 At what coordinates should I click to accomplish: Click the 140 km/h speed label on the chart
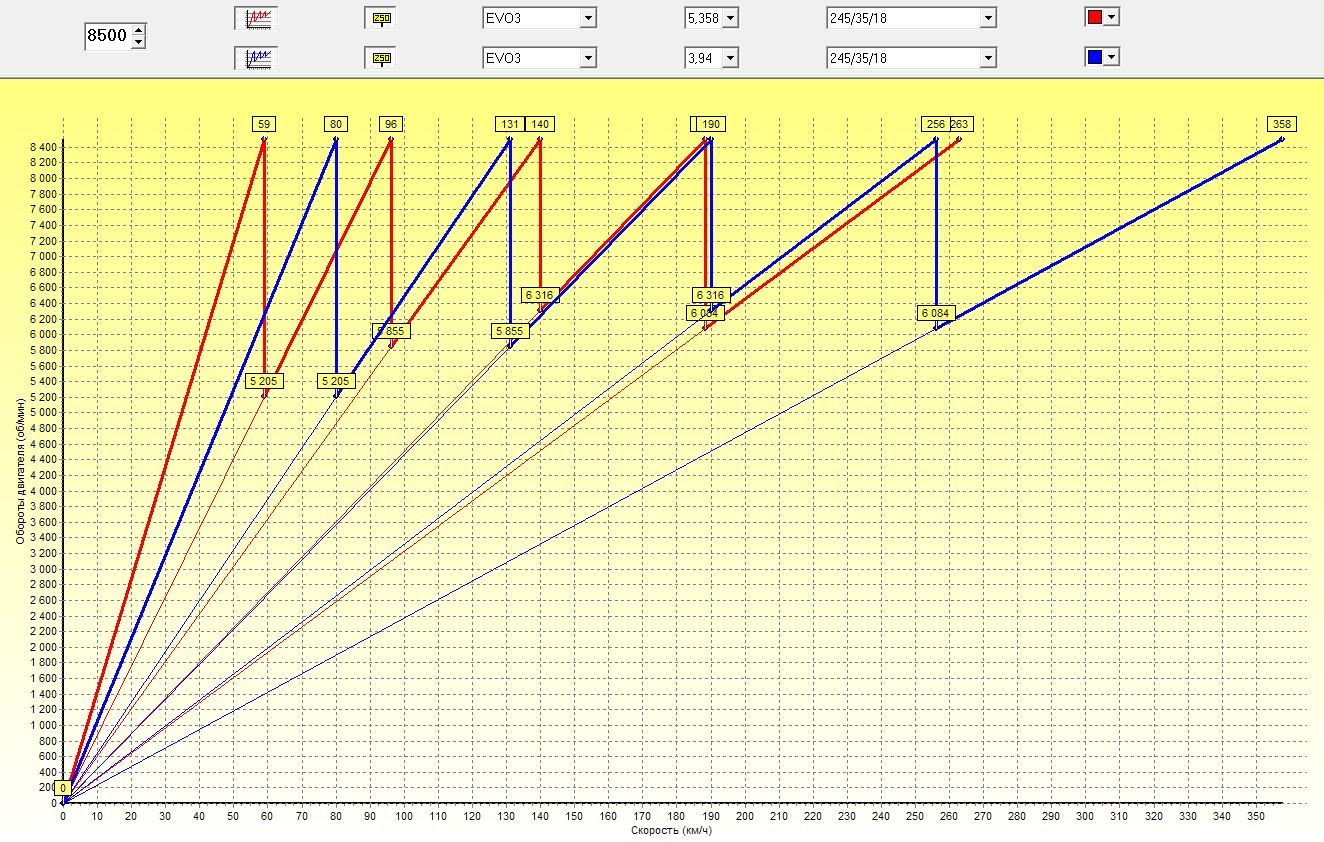(x=540, y=124)
